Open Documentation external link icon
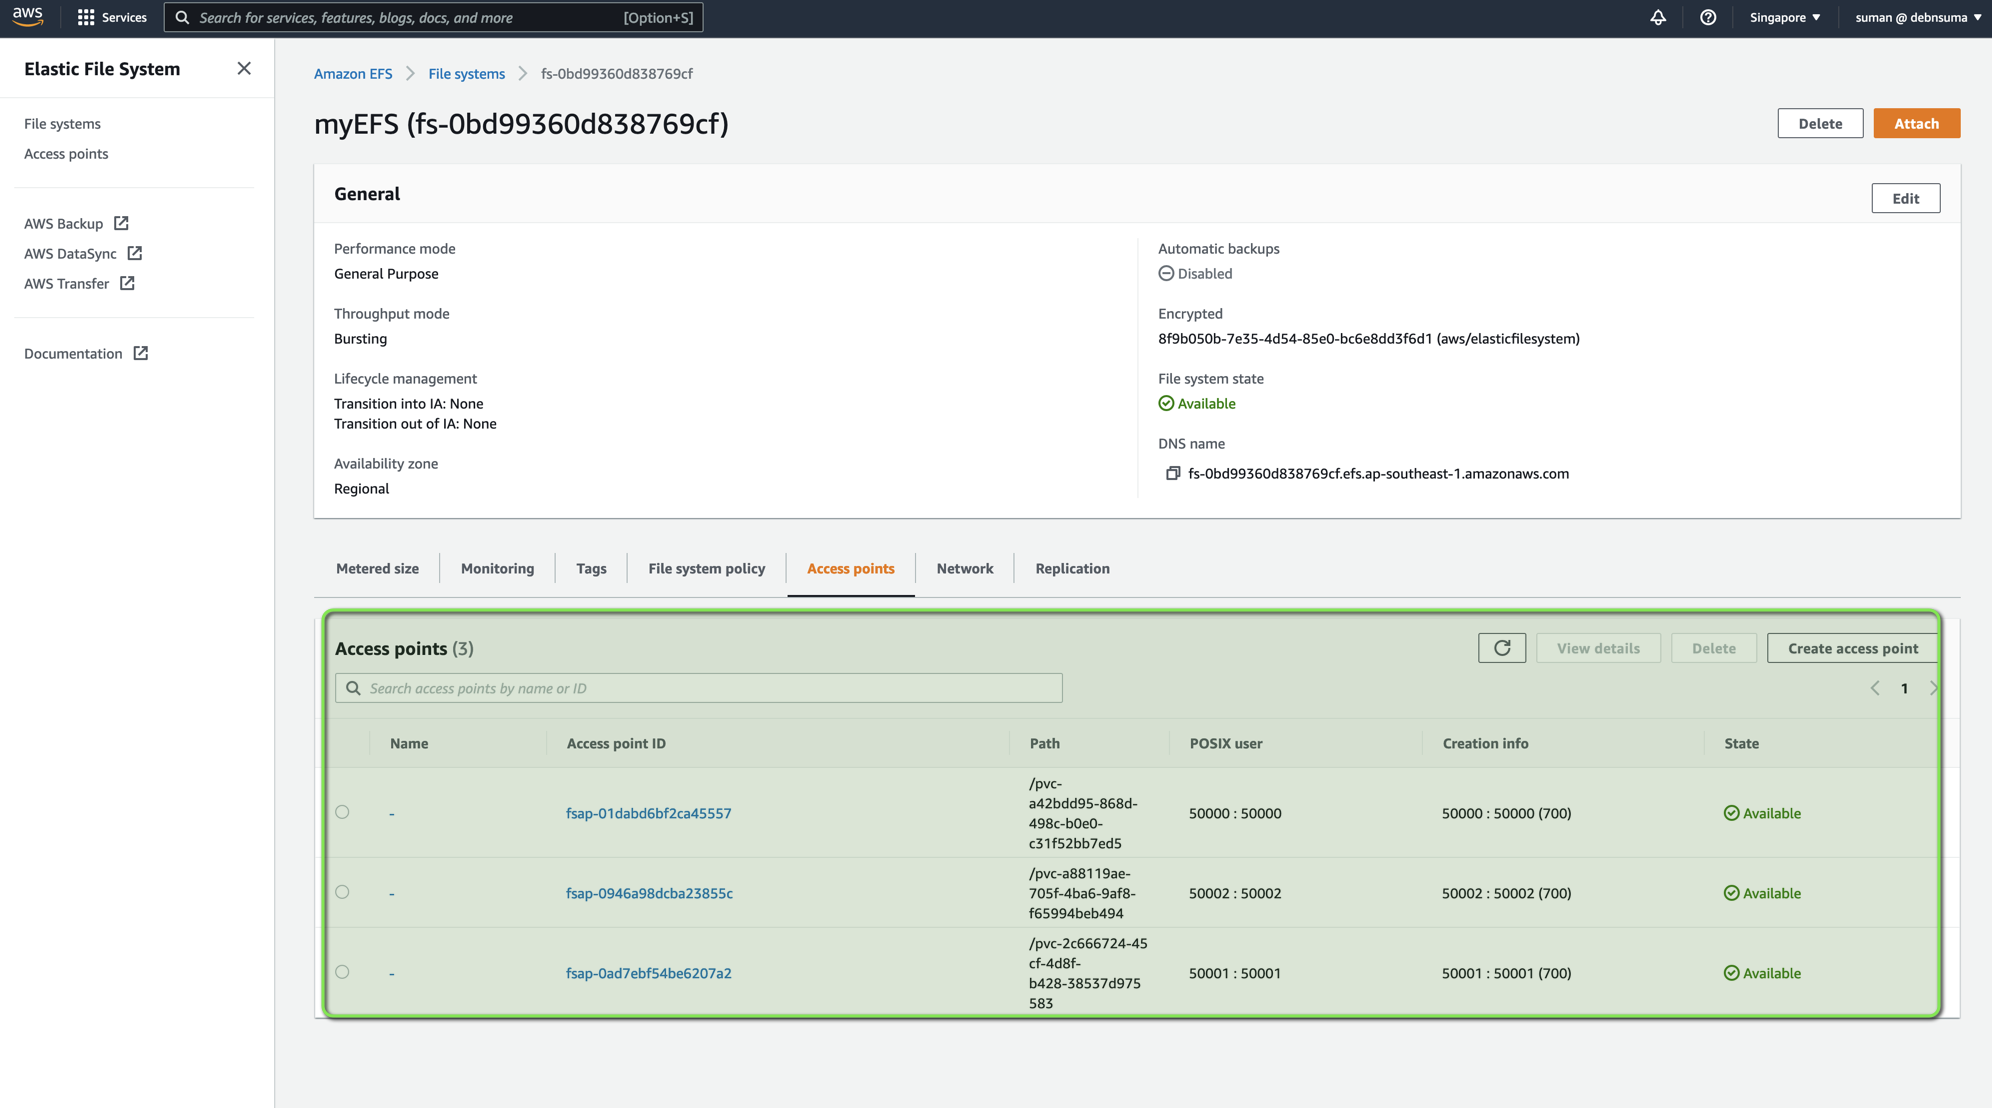1992x1108 pixels. tap(141, 353)
